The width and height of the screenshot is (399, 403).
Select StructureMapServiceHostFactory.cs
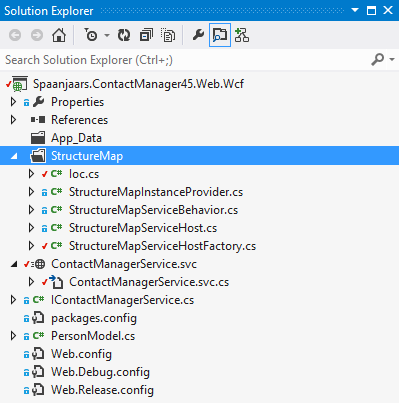coord(163,246)
